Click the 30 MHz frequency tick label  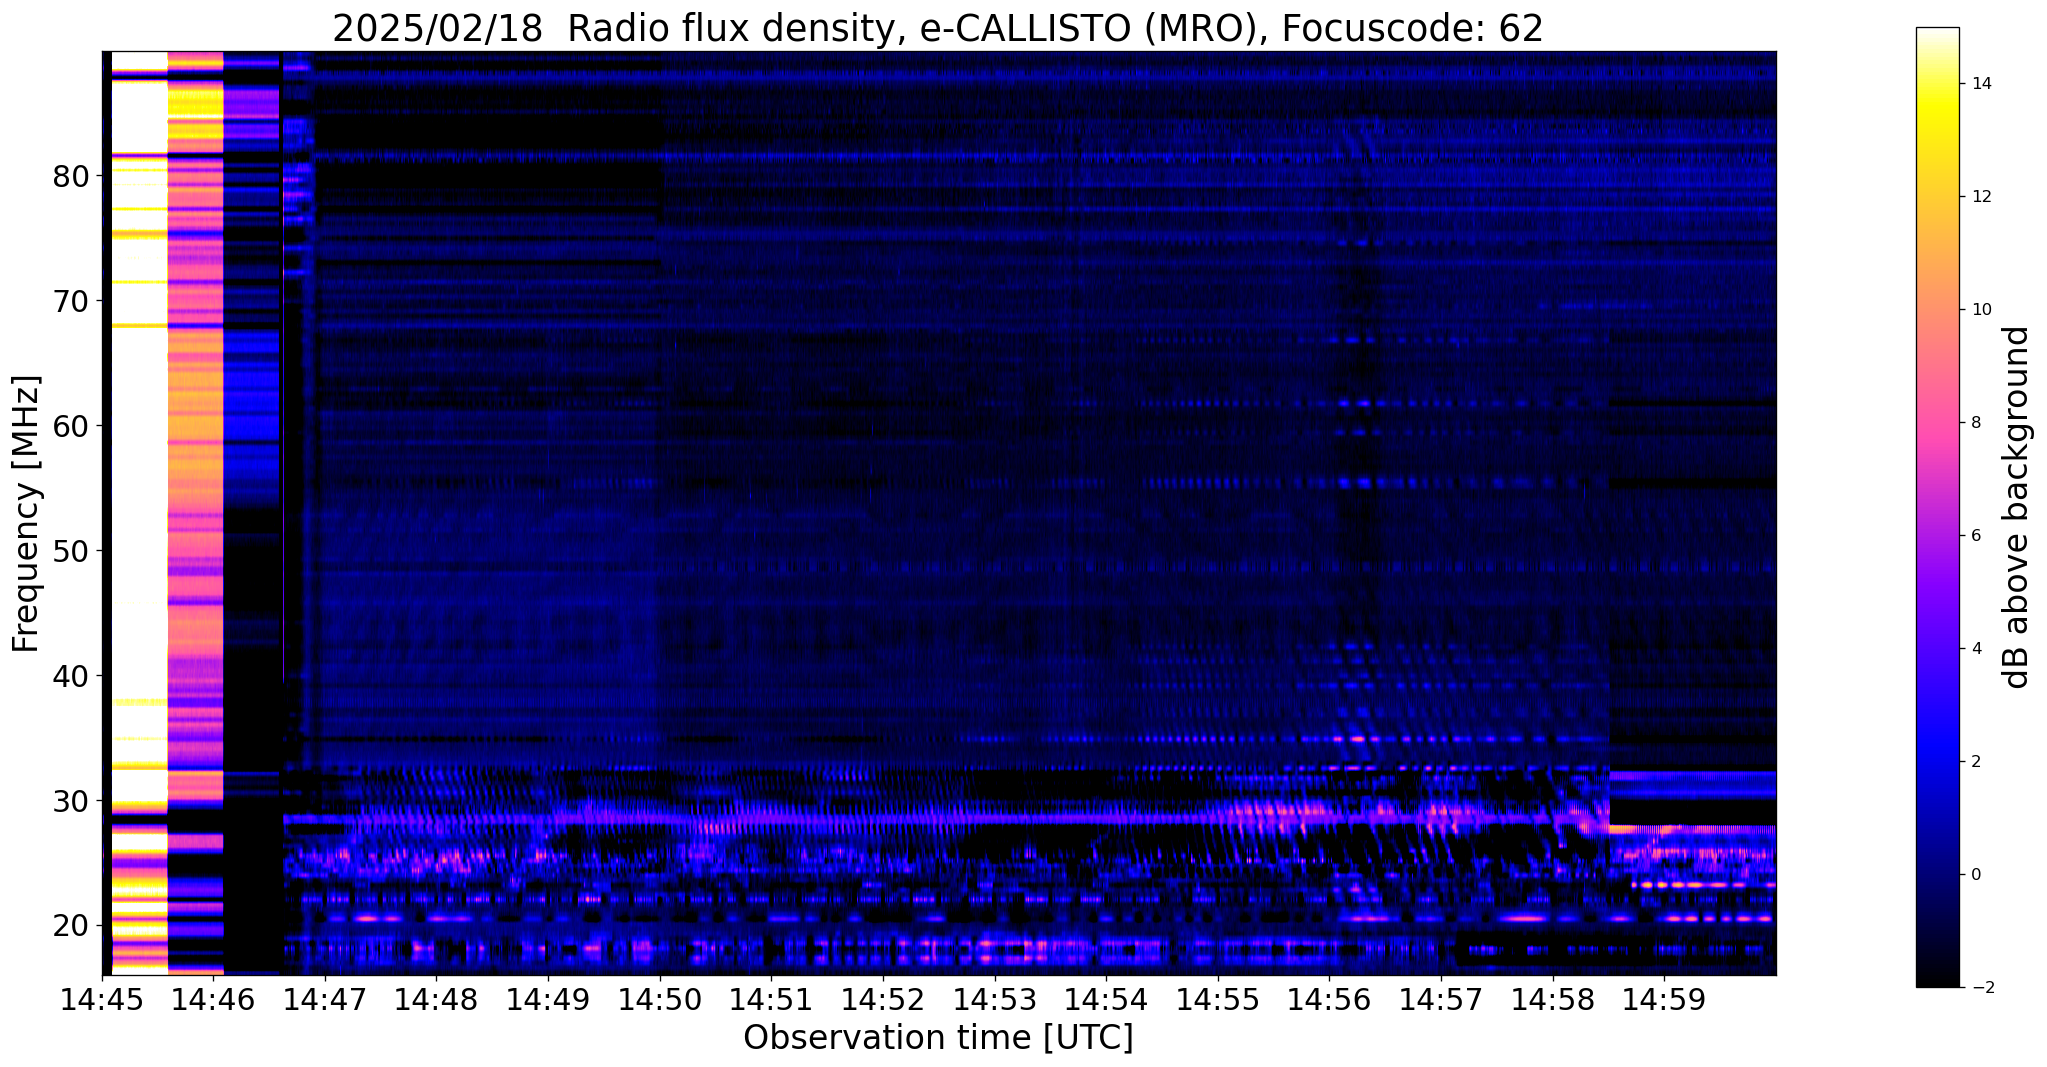71,801
